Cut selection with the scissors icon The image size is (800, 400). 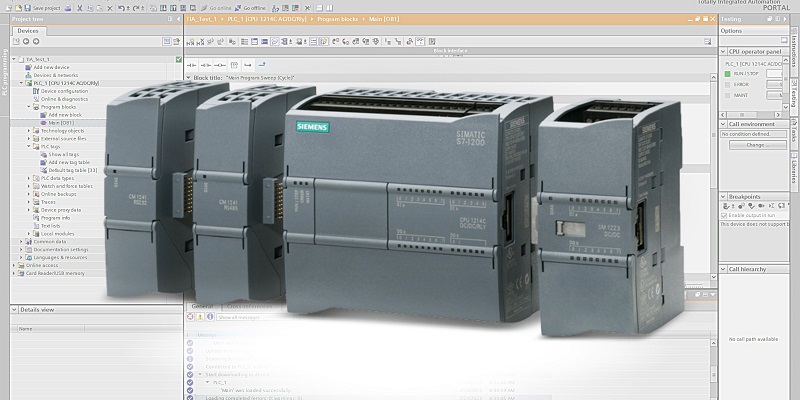point(80,8)
